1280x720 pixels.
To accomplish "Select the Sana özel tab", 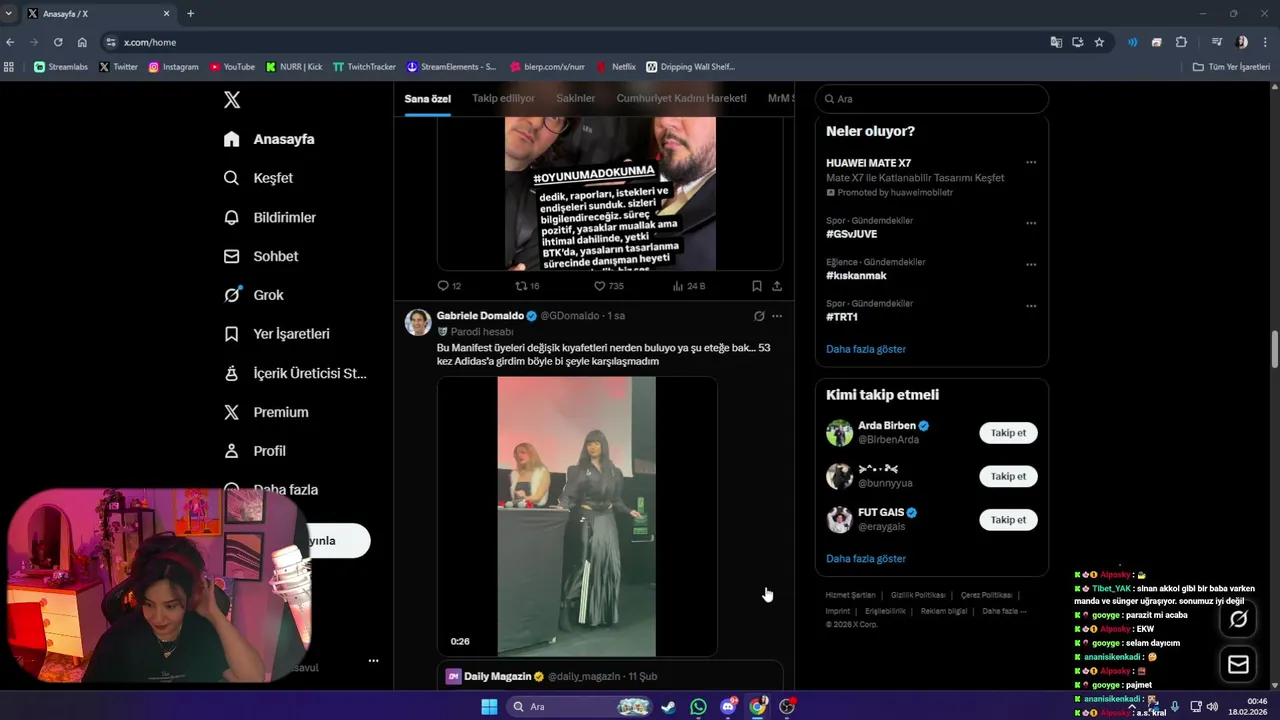I will tap(427, 98).
